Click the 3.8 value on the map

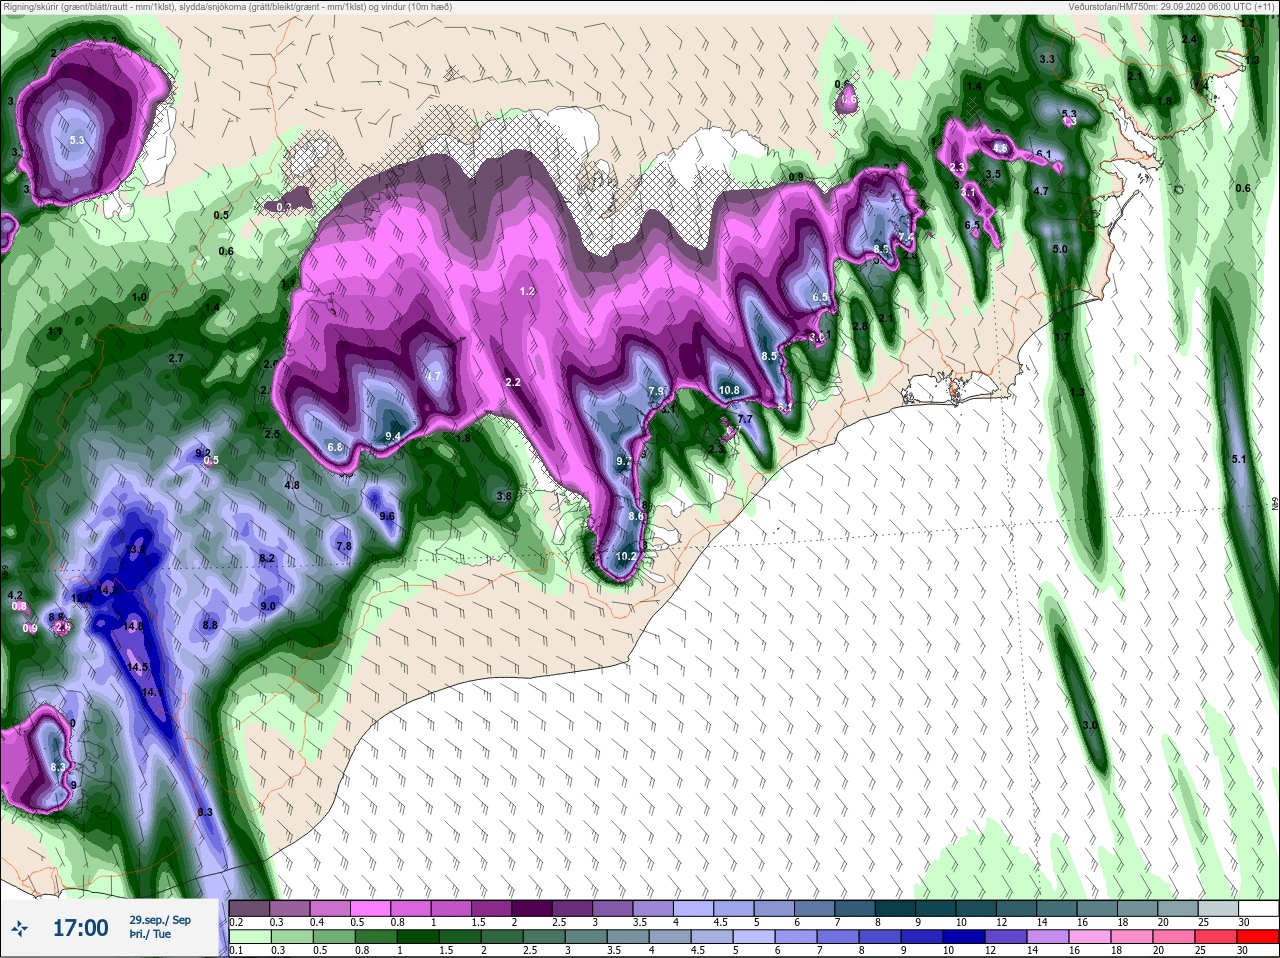click(504, 495)
